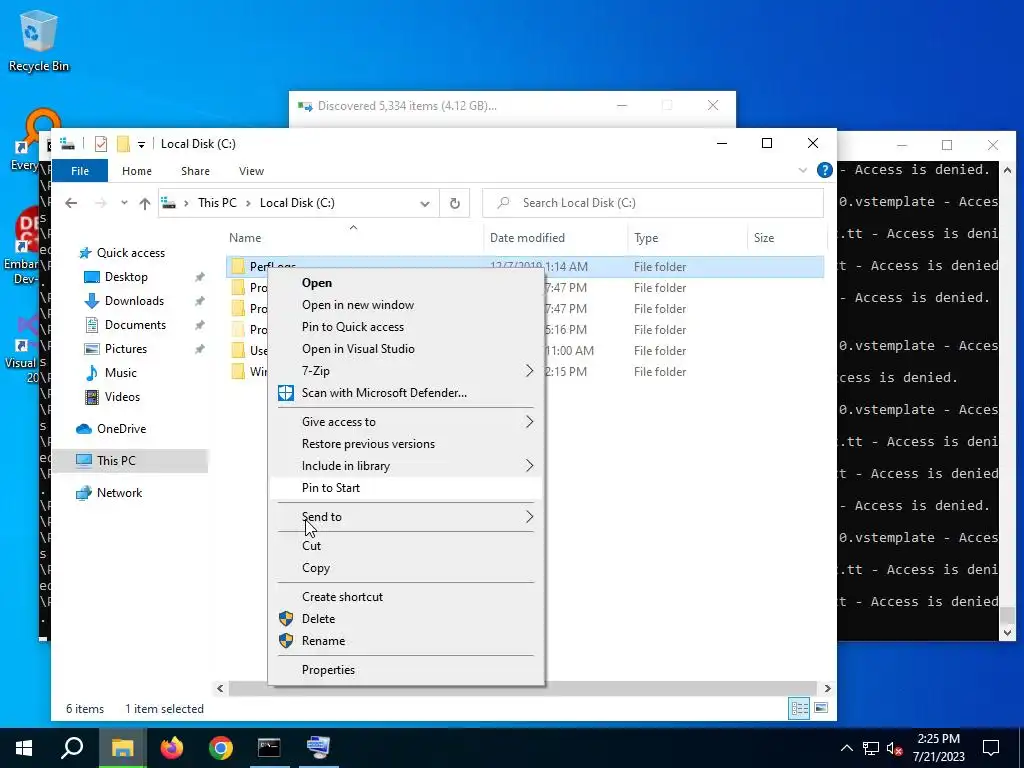The height and width of the screenshot is (768, 1024).
Task: Click the Properties icon in title bar
Action: coord(101,144)
